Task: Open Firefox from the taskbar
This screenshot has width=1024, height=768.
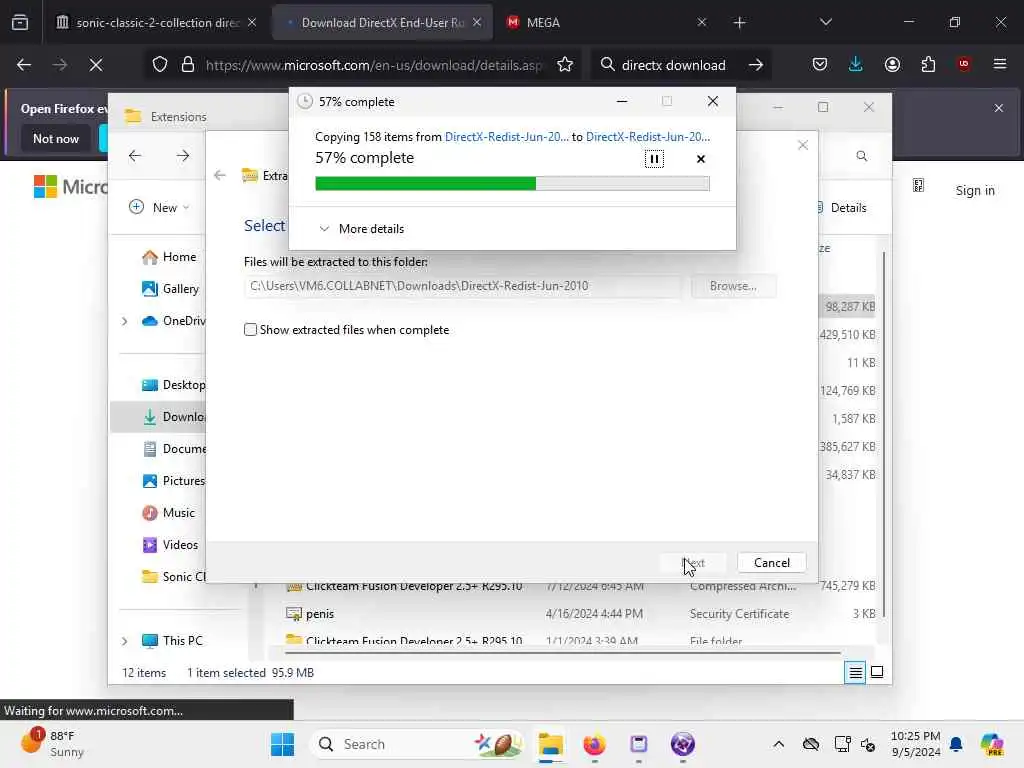Action: (x=594, y=744)
